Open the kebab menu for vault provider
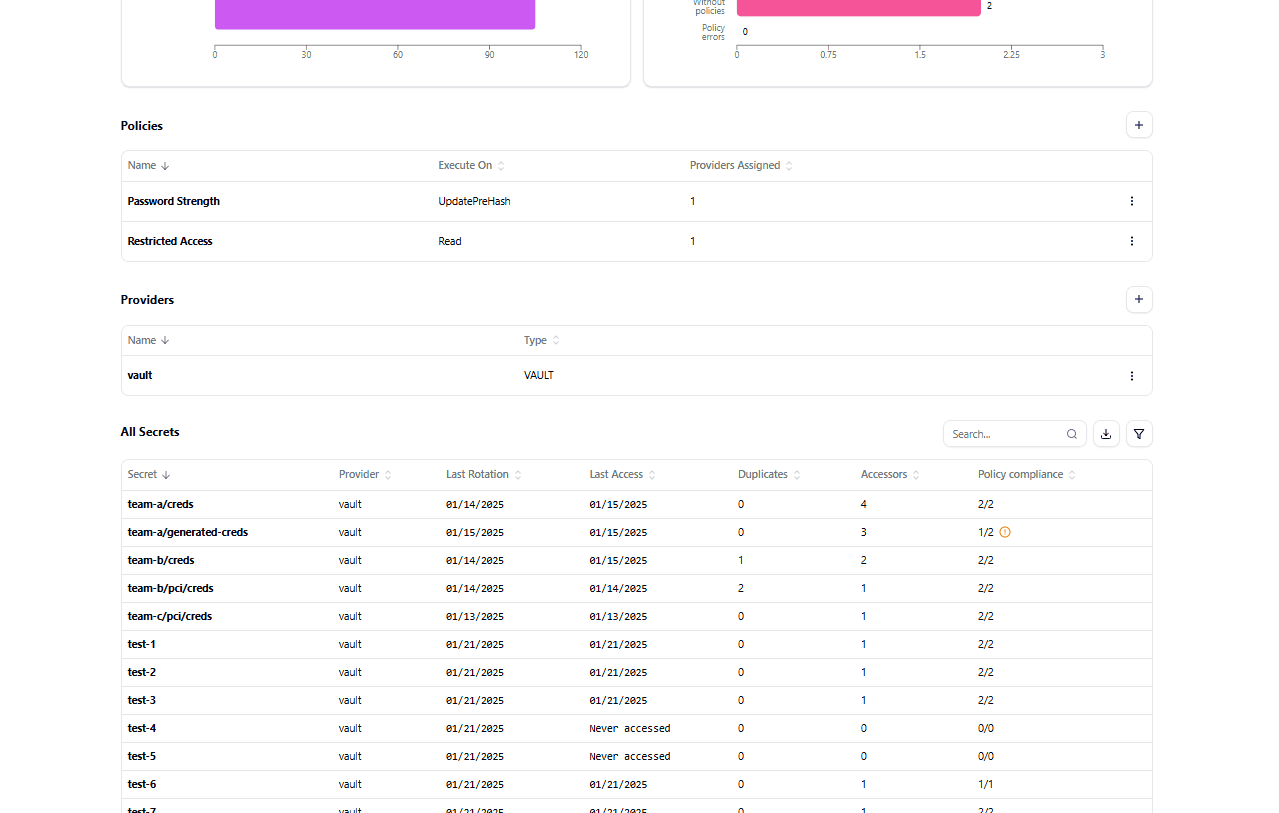Image resolution: width=1279 pixels, height=813 pixels. point(1131,375)
